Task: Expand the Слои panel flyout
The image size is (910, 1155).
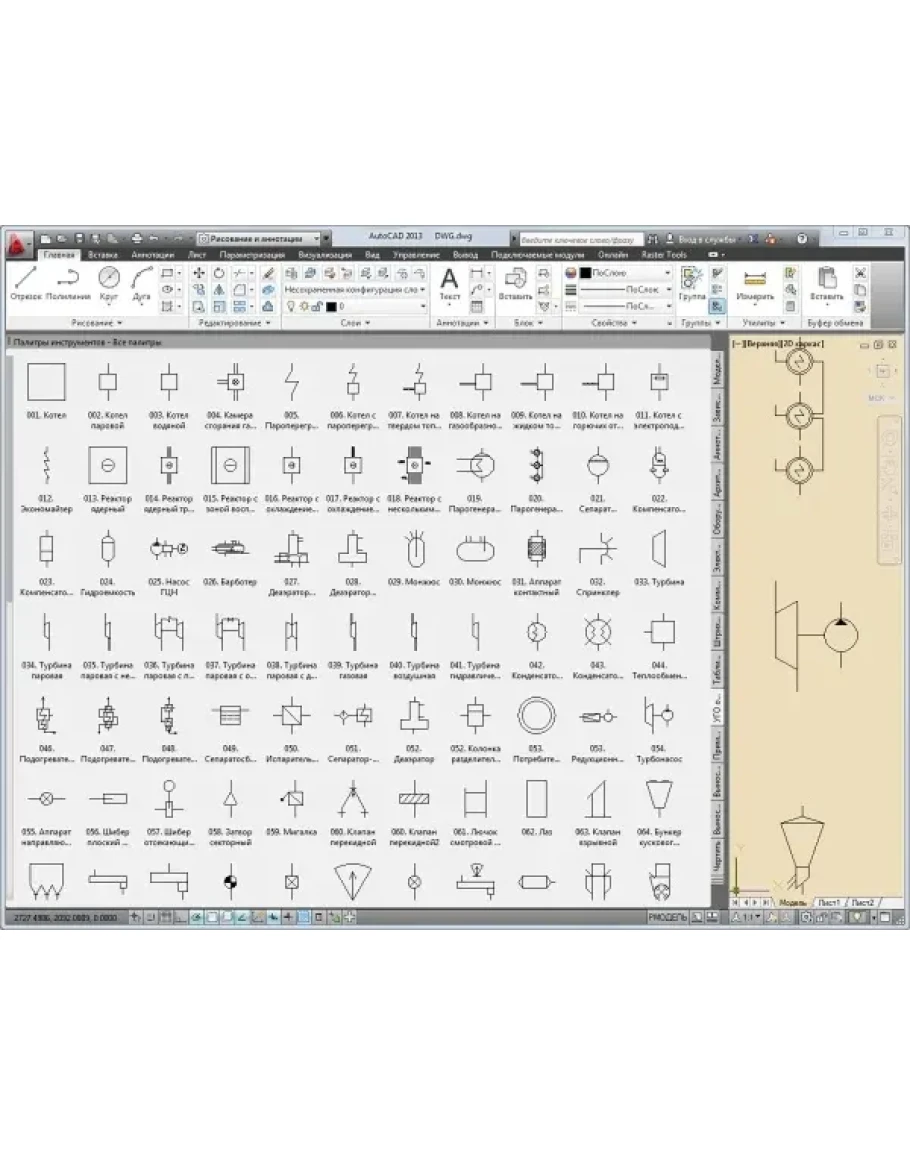Action: click(356, 324)
